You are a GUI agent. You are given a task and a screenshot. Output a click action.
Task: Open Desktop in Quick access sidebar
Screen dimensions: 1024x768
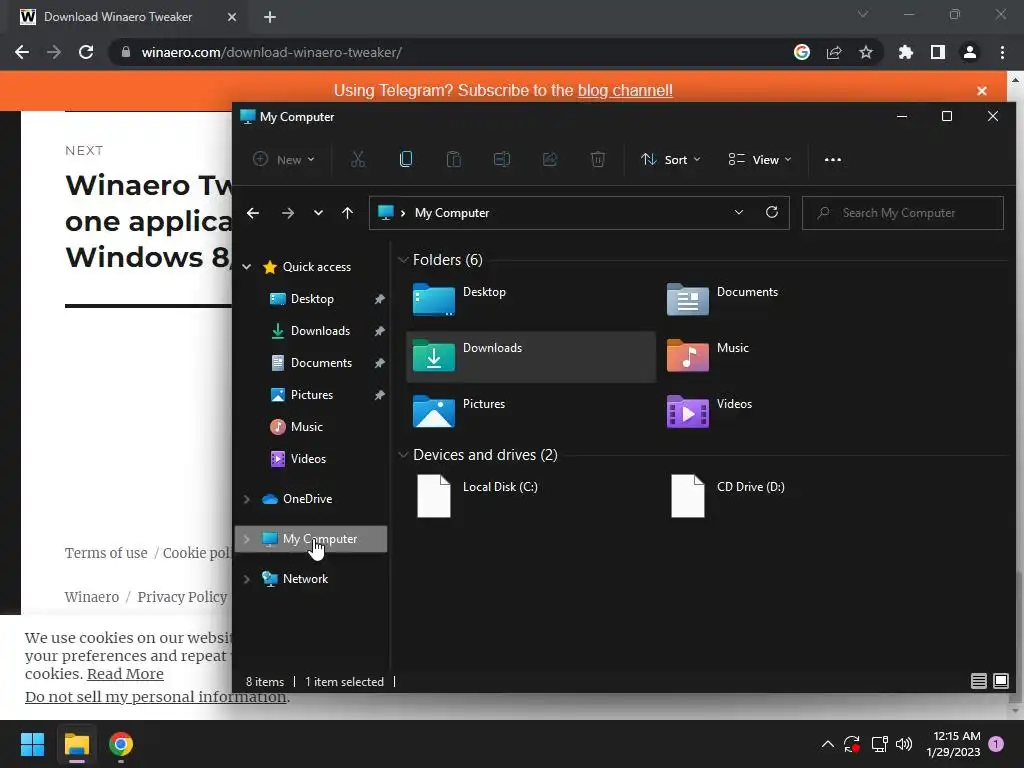[312, 298]
